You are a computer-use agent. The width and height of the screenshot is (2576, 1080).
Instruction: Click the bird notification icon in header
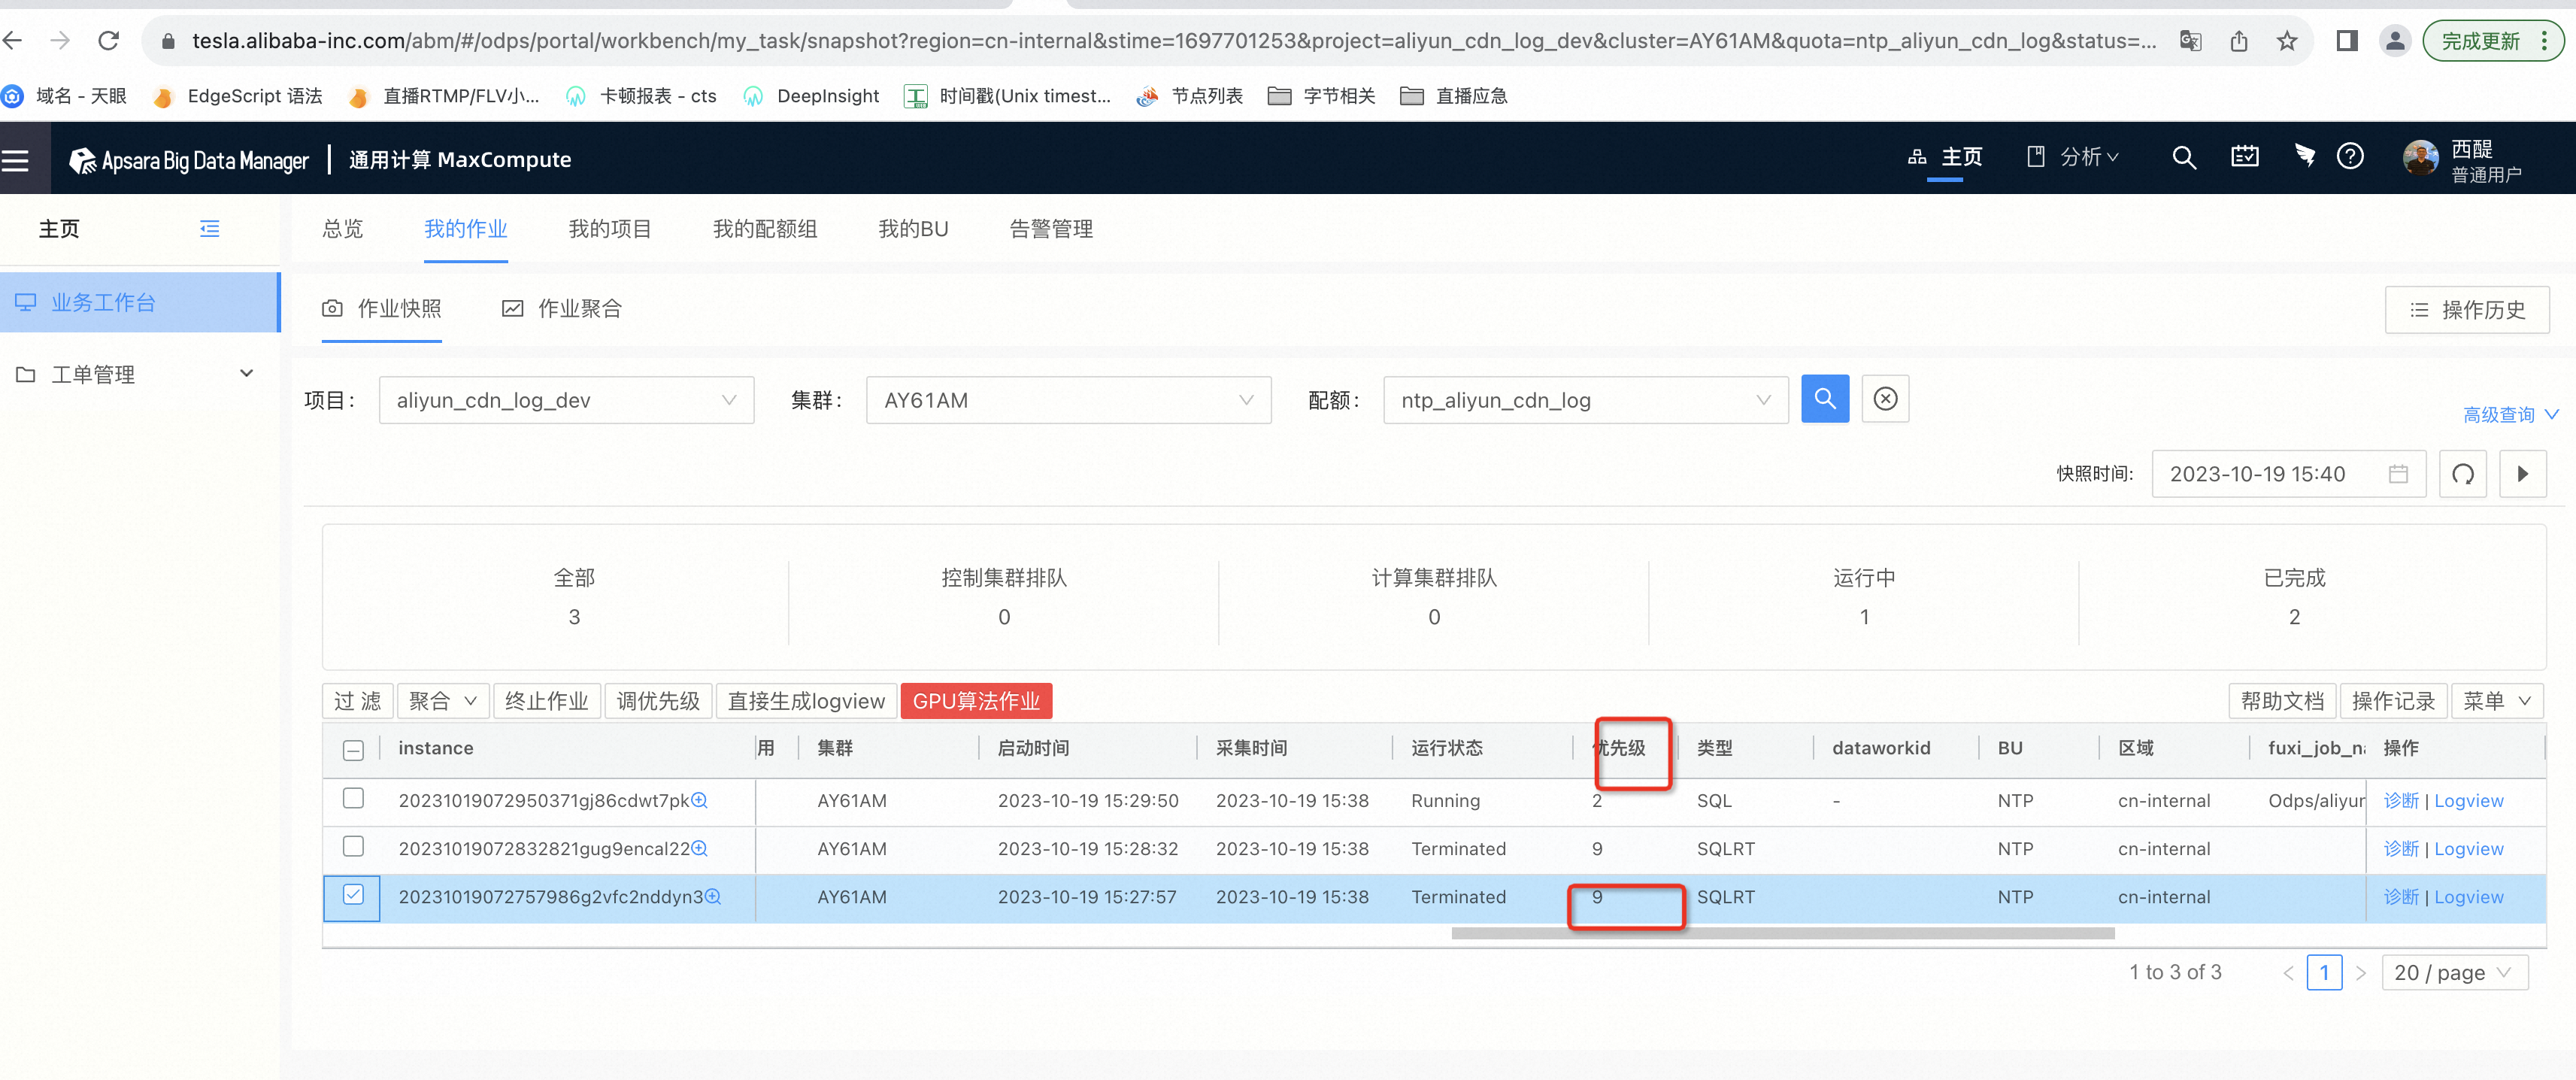tap(2305, 156)
